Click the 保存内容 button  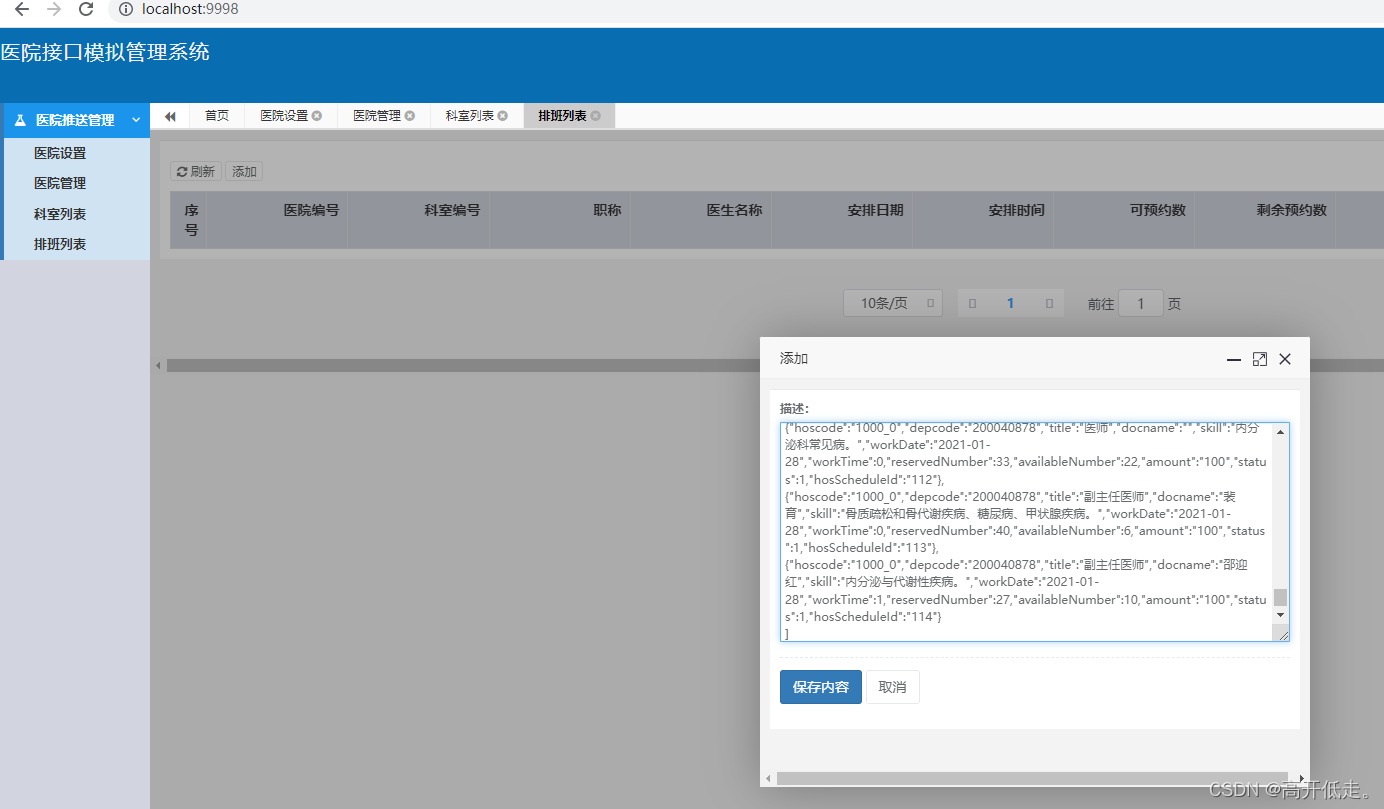[x=820, y=687]
